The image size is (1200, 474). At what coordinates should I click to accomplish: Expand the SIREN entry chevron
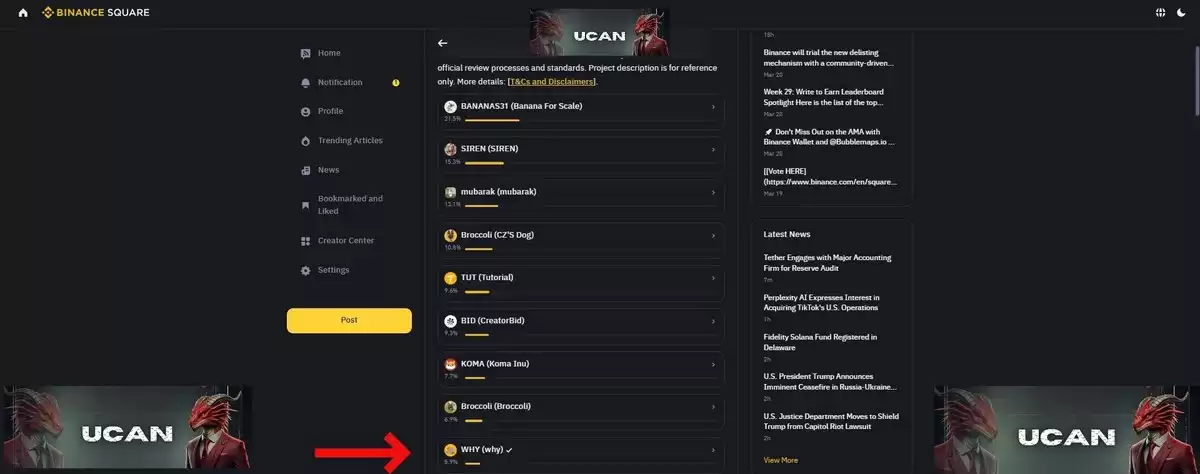(713, 150)
